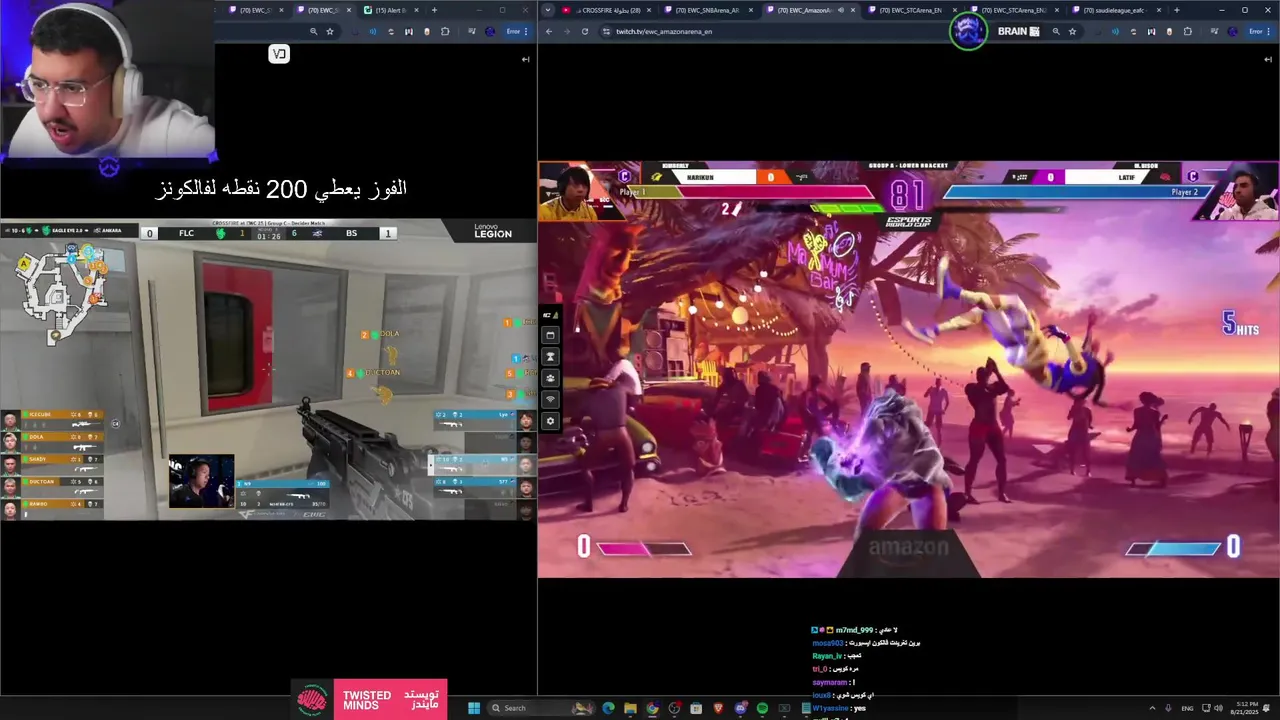This screenshot has width=1280, height=720.
Task: Click the Twisted Minds banner
Action: [x=370, y=699]
